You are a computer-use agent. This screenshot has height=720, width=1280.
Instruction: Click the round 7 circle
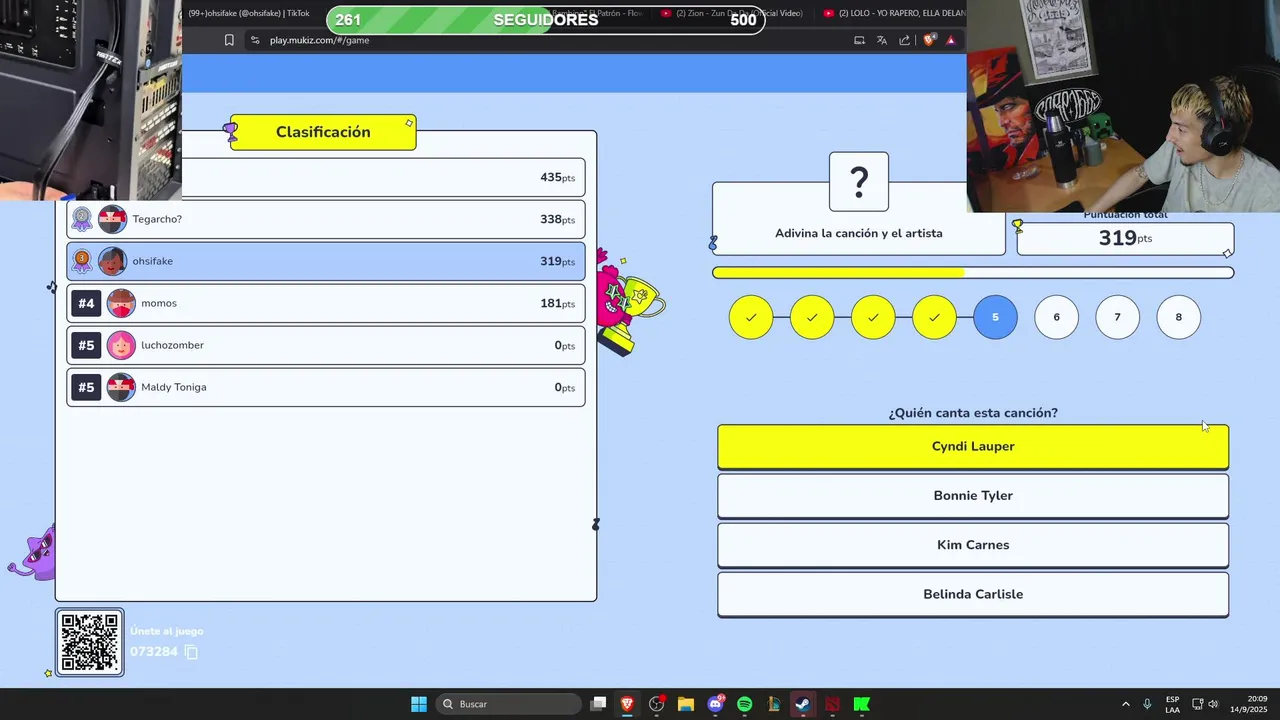pos(1117,317)
